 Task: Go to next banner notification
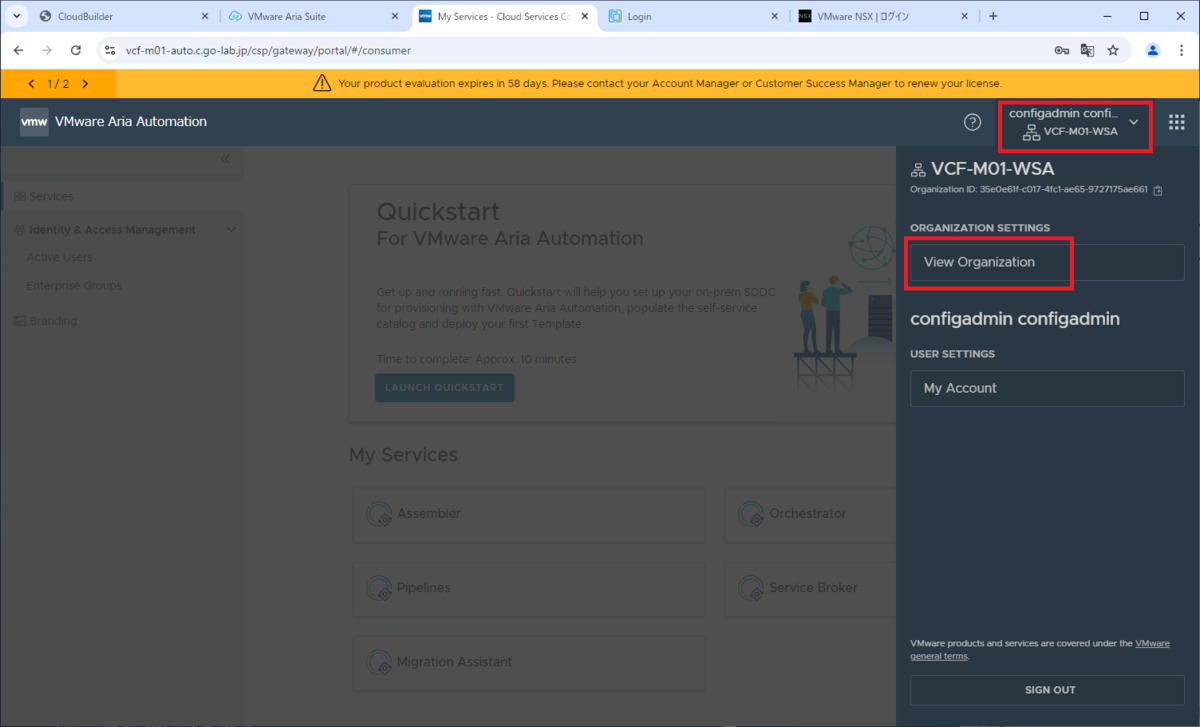tap(85, 84)
